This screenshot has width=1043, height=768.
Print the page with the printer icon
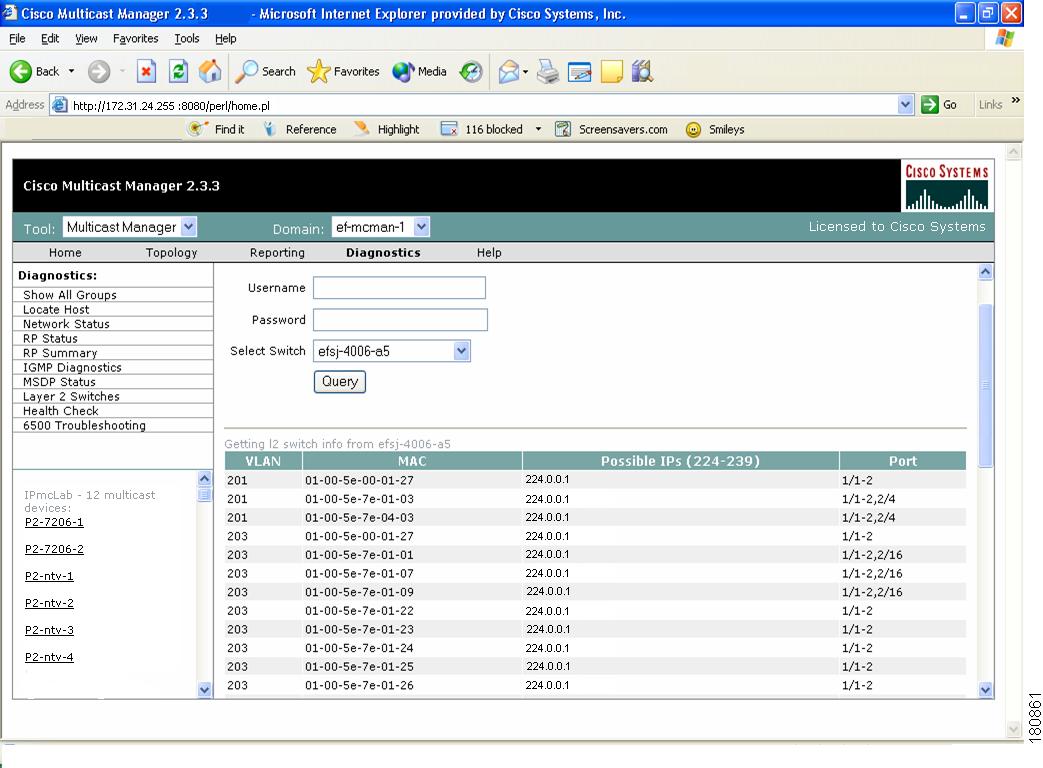point(548,71)
